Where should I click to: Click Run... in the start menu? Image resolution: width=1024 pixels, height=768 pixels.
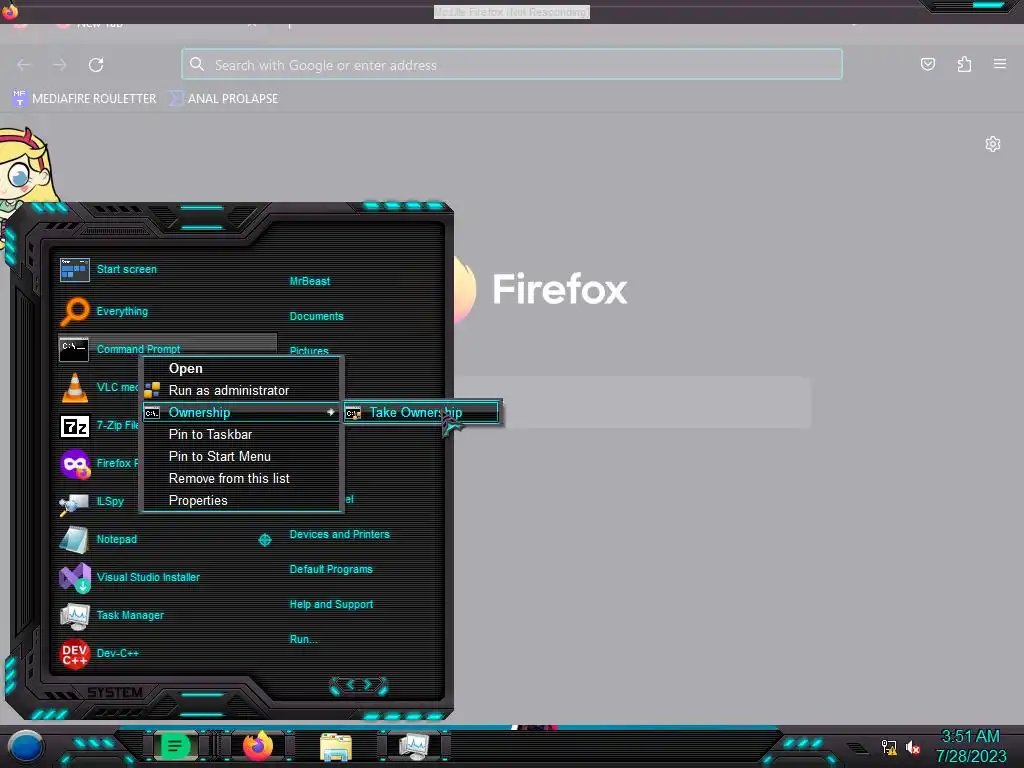point(303,639)
